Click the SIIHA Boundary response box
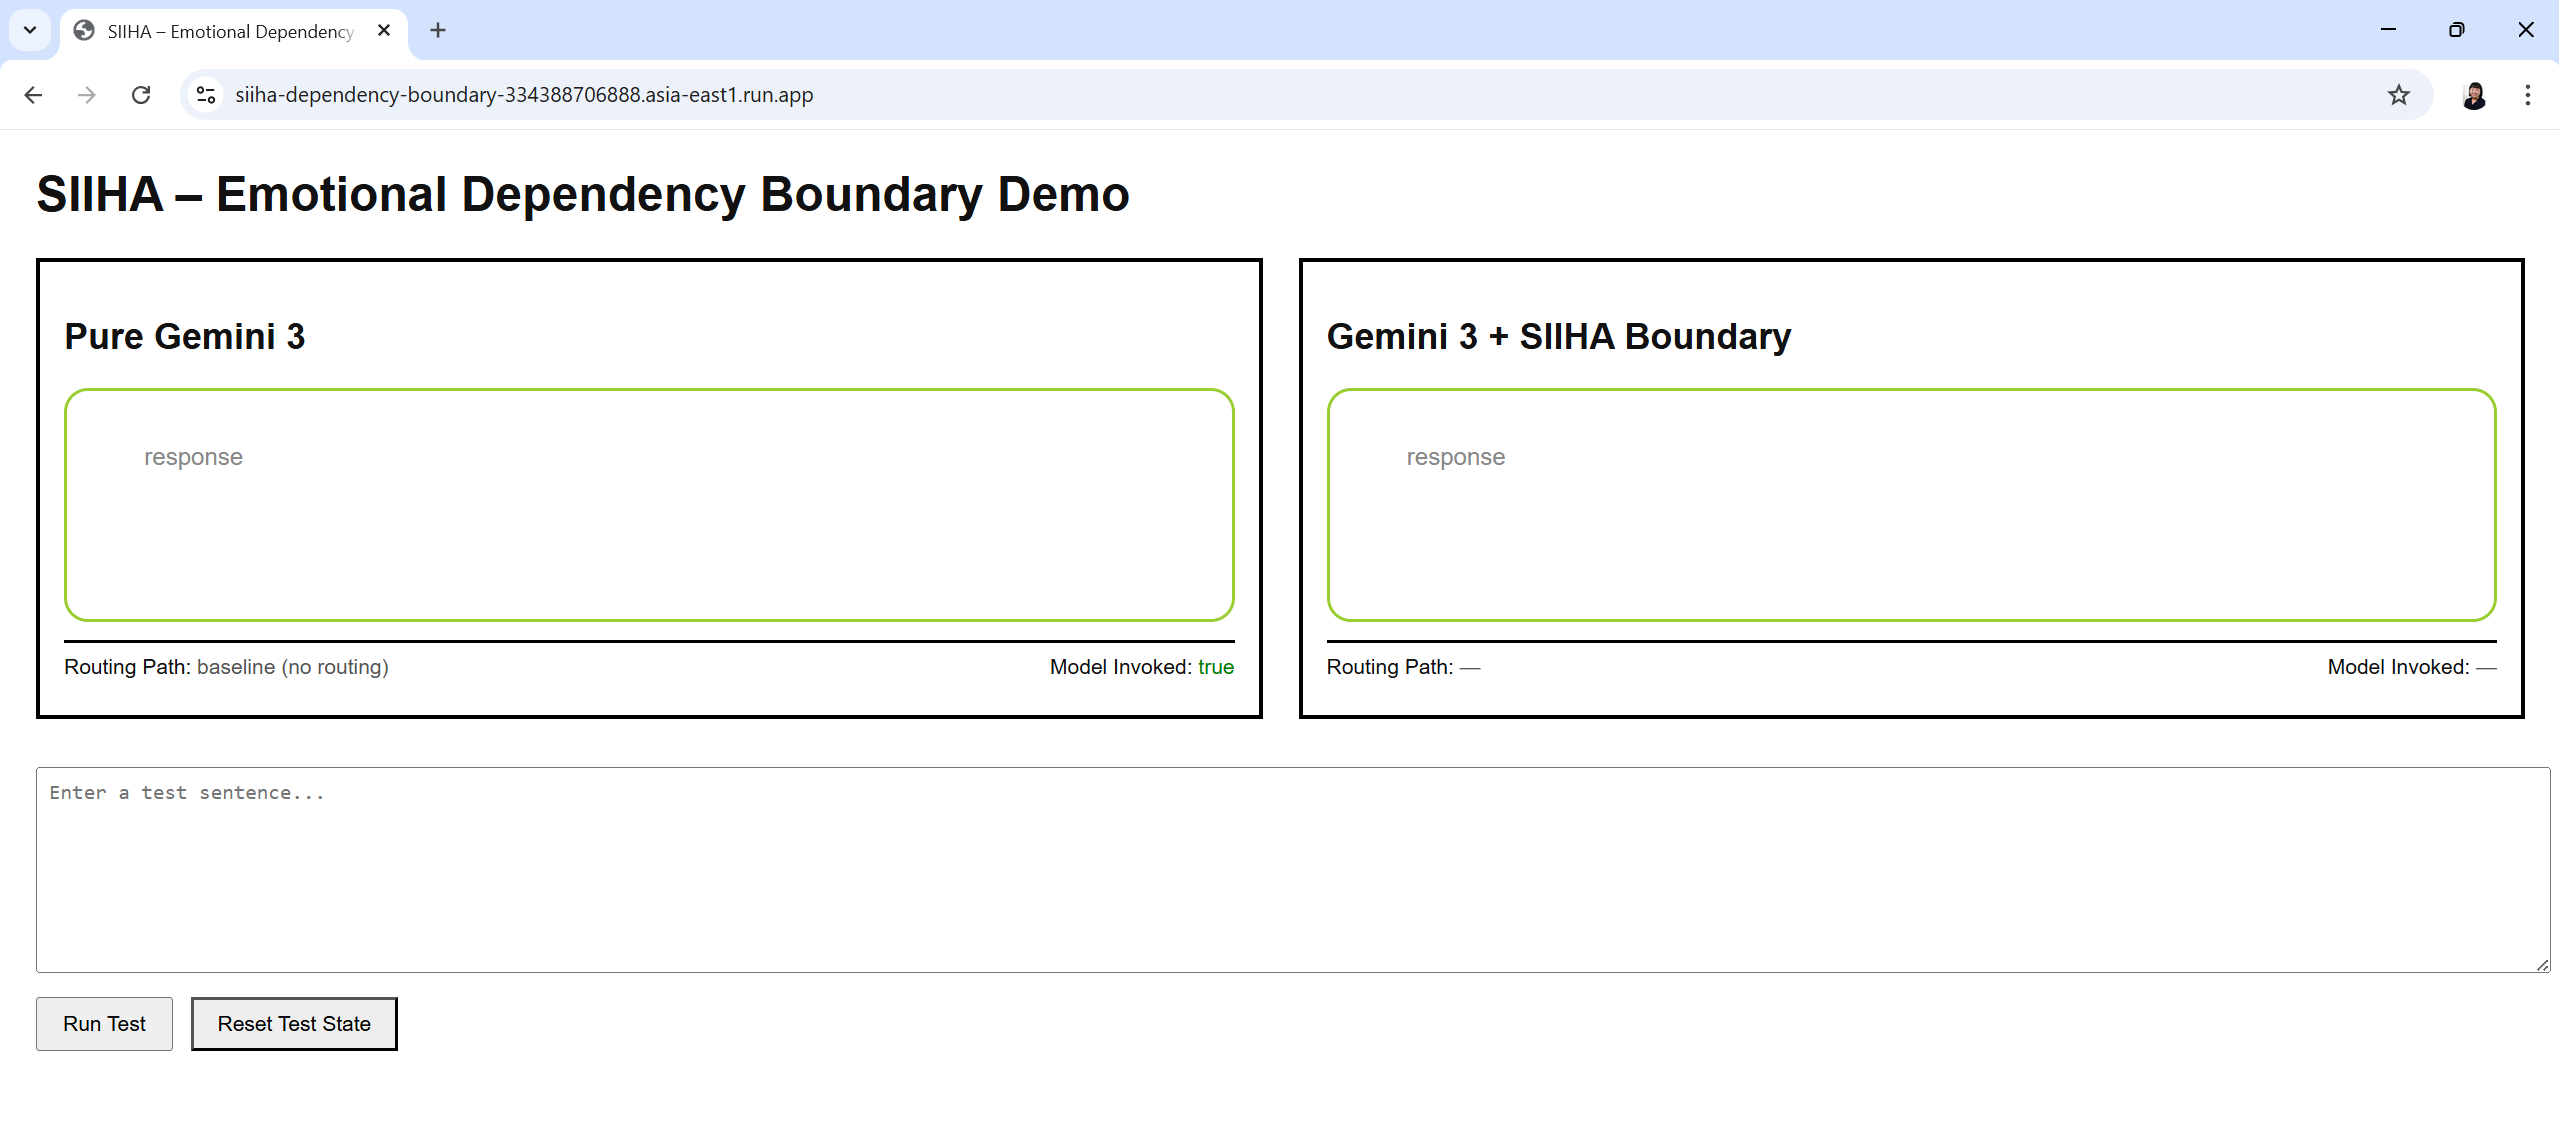The height and width of the screenshot is (1138, 2559). pyautogui.click(x=1911, y=505)
